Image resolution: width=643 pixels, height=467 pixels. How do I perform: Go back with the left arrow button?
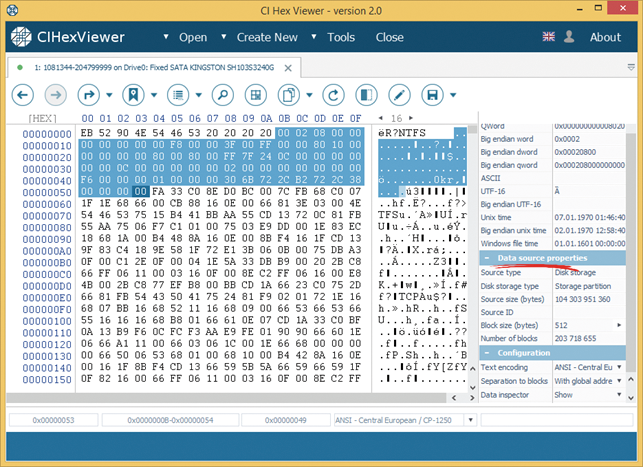[23, 95]
